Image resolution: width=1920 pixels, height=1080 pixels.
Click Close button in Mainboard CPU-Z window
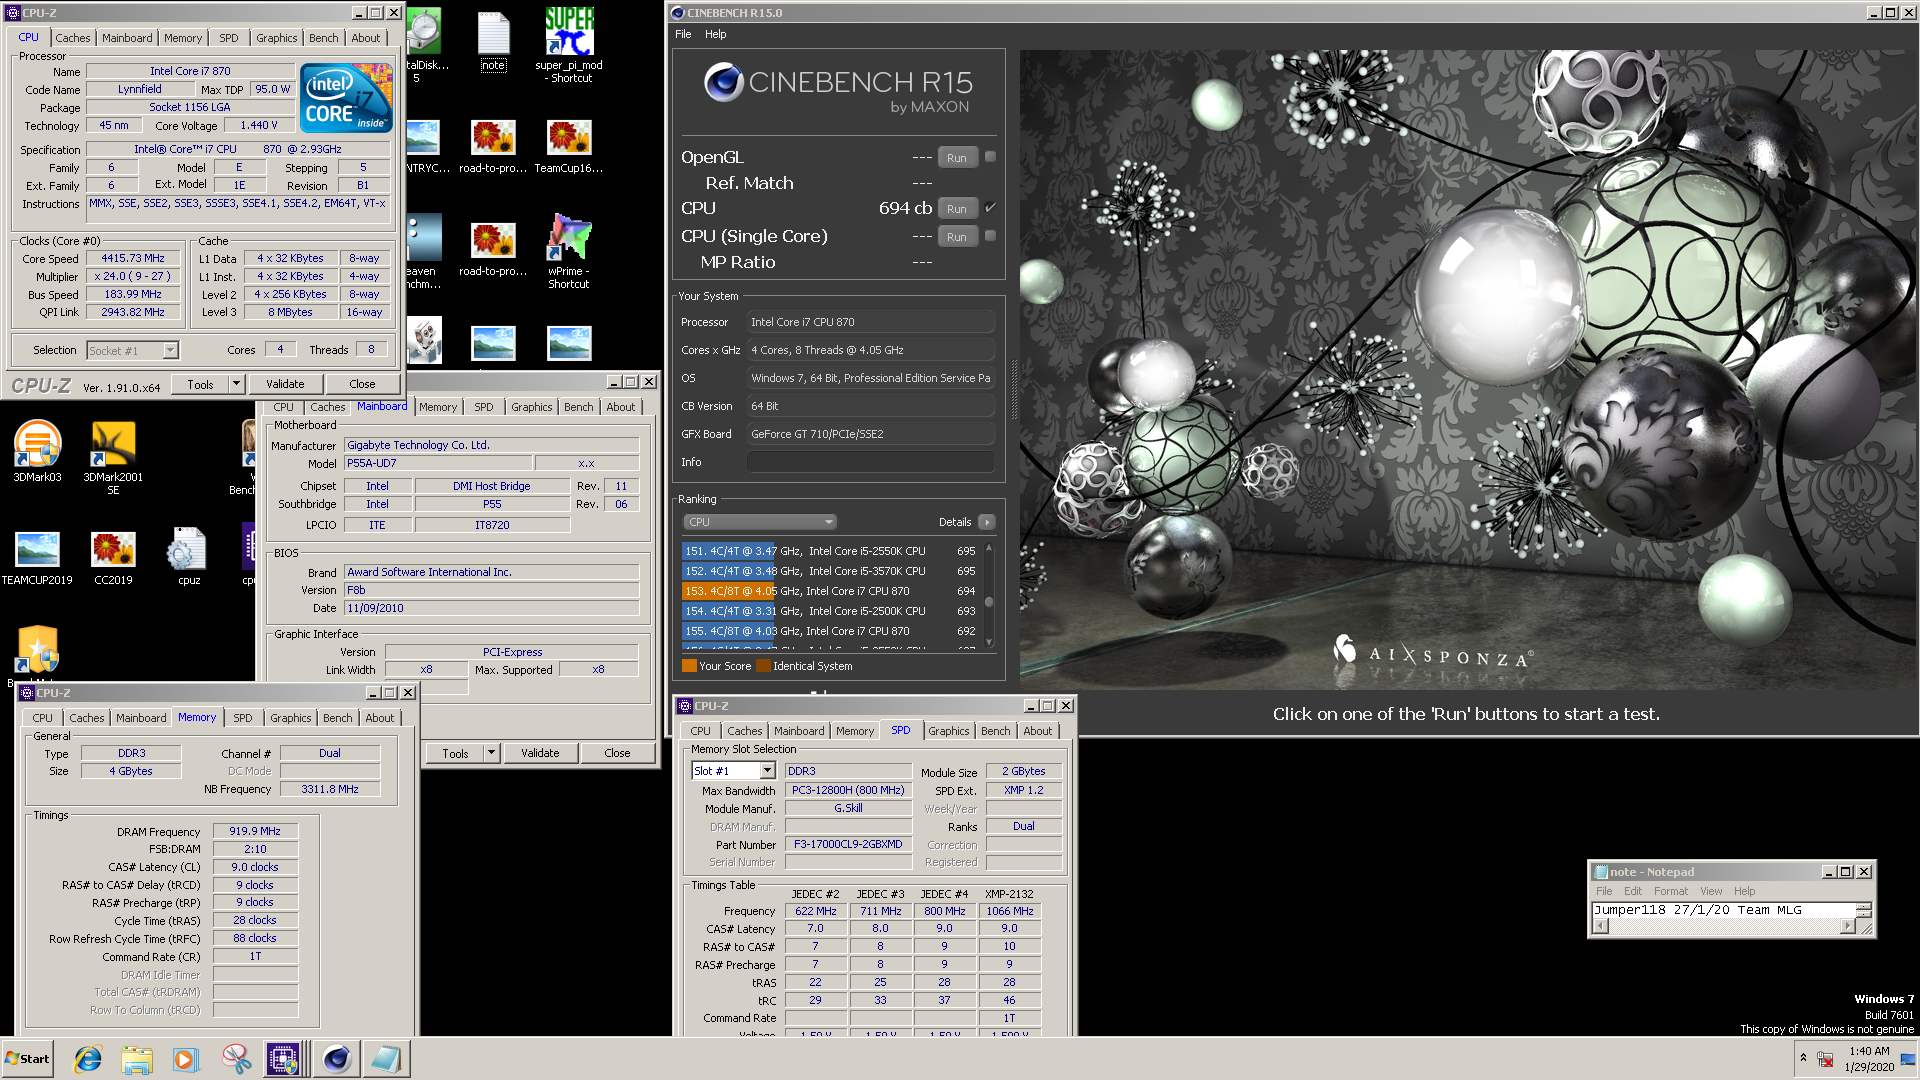pyautogui.click(x=617, y=753)
